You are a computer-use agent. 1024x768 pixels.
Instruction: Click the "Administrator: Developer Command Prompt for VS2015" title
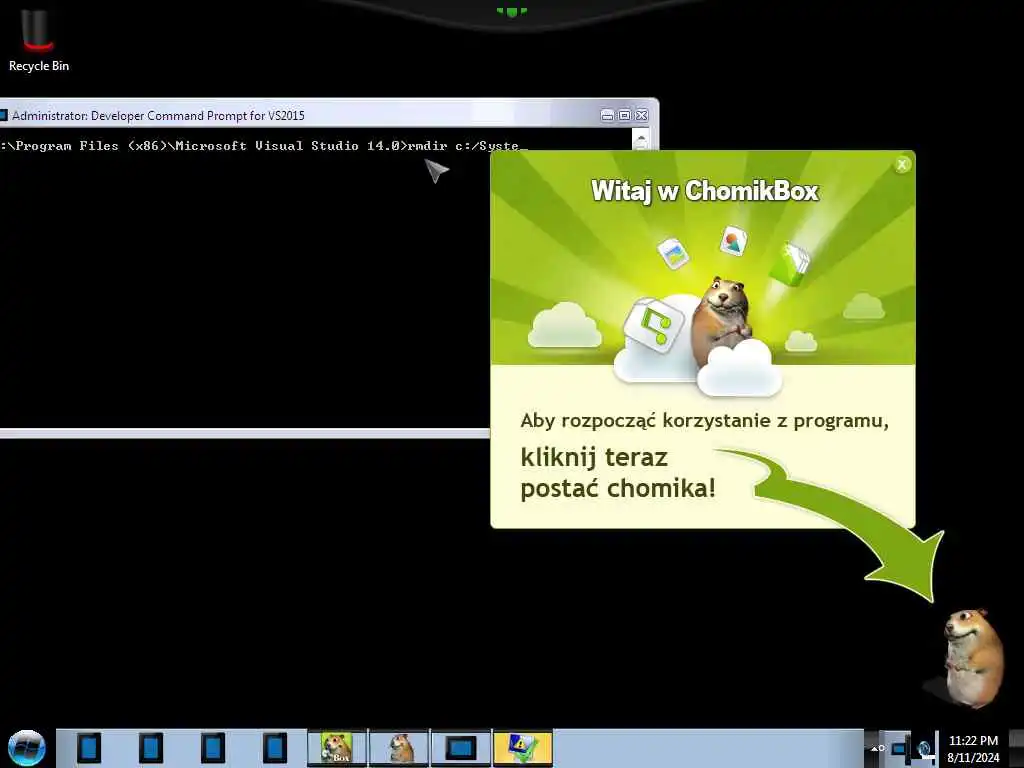coord(158,116)
